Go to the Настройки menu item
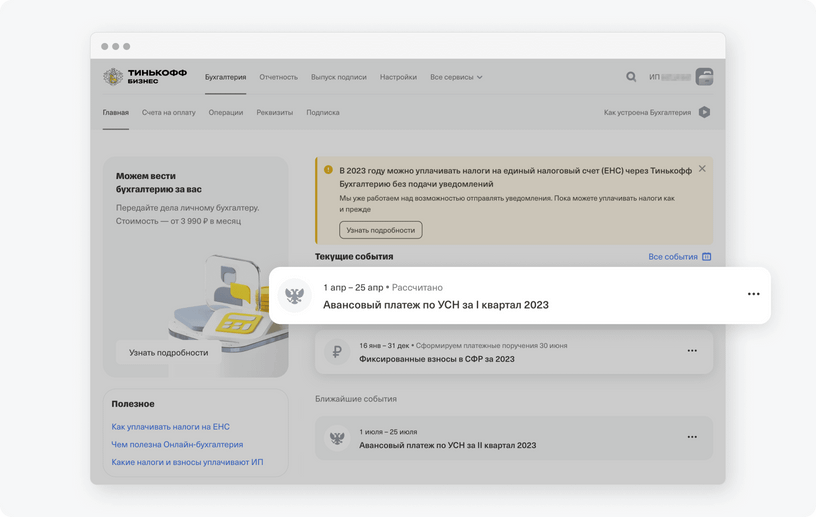816x517 pixels. (398, 77)
